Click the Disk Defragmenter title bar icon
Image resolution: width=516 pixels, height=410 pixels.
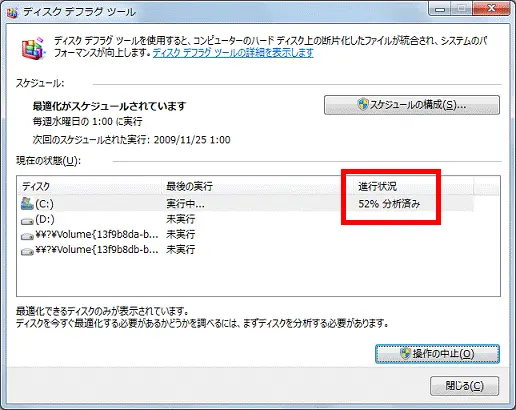pyautogui.click(x=12, y=13)
